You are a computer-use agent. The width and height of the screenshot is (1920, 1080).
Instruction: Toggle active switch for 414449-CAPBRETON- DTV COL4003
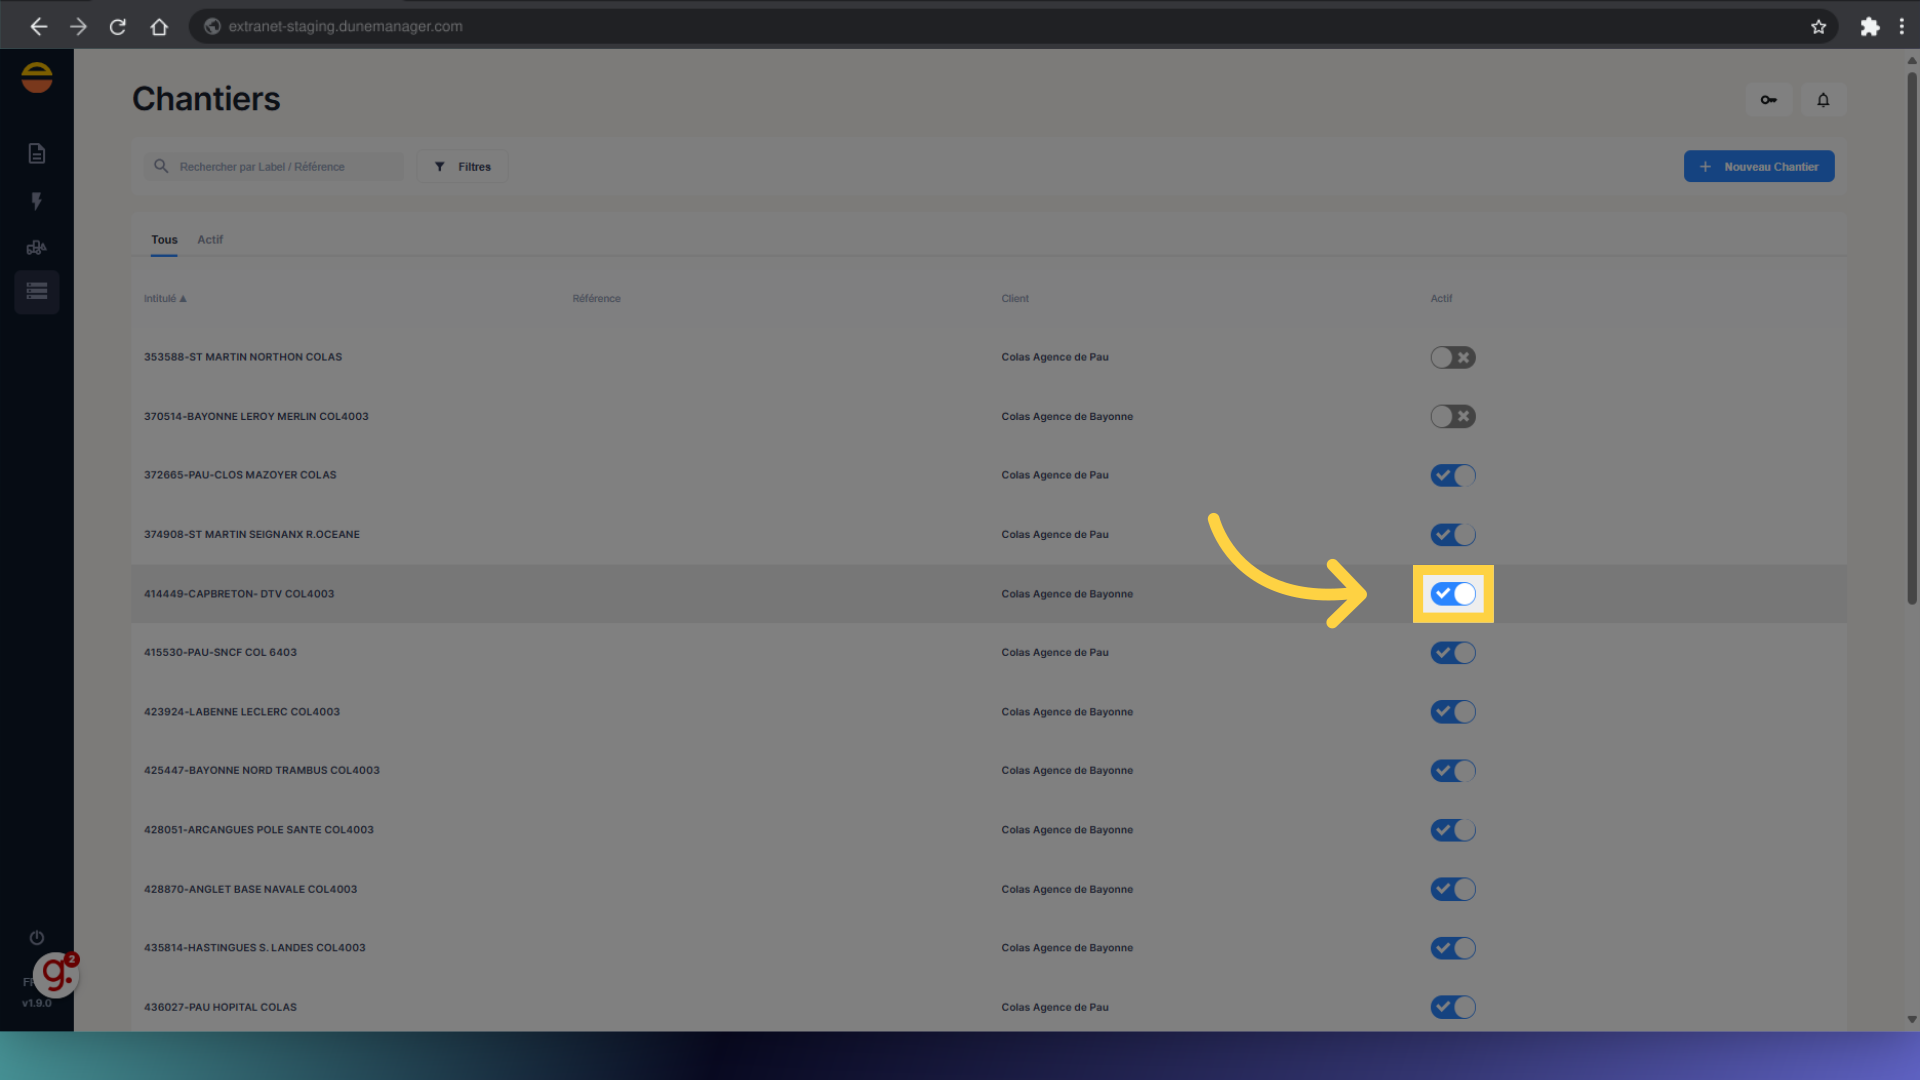(x=1452, y=594)
